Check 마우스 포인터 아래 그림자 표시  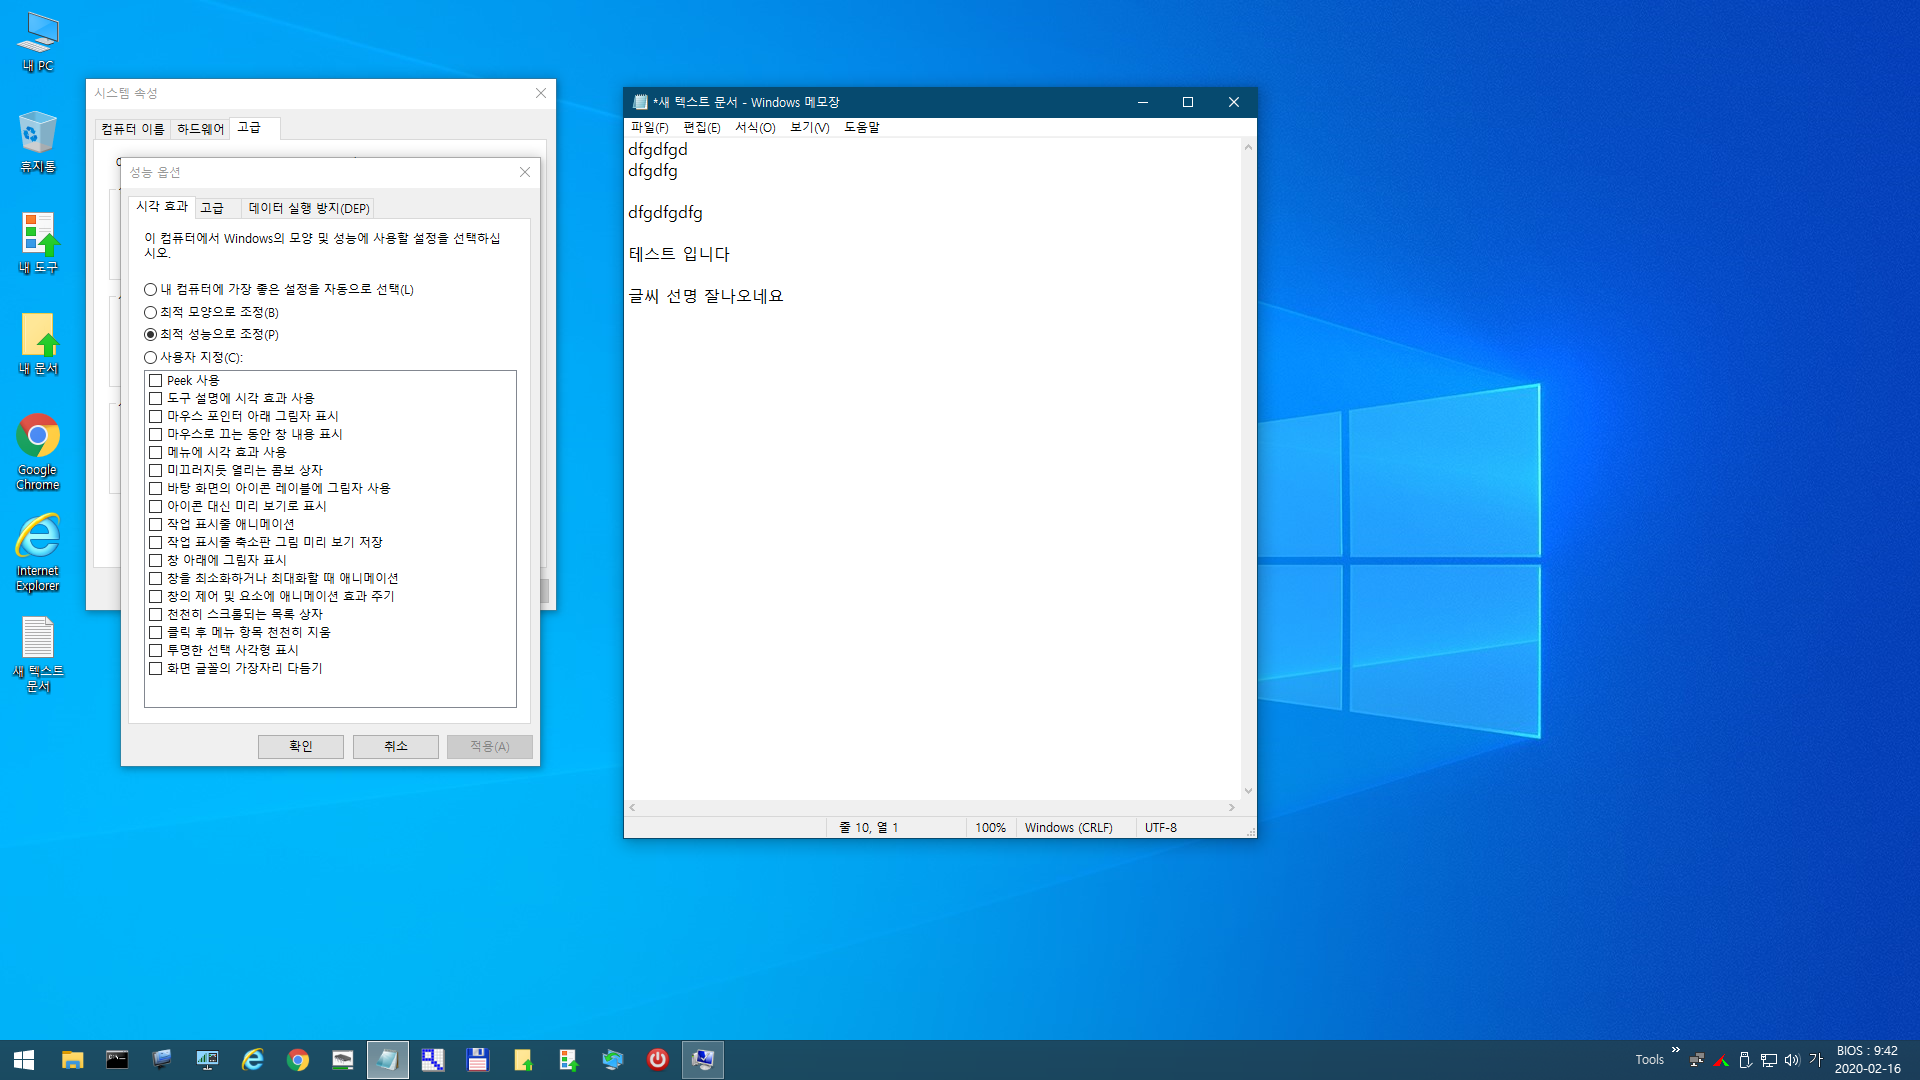coord(155,416)
